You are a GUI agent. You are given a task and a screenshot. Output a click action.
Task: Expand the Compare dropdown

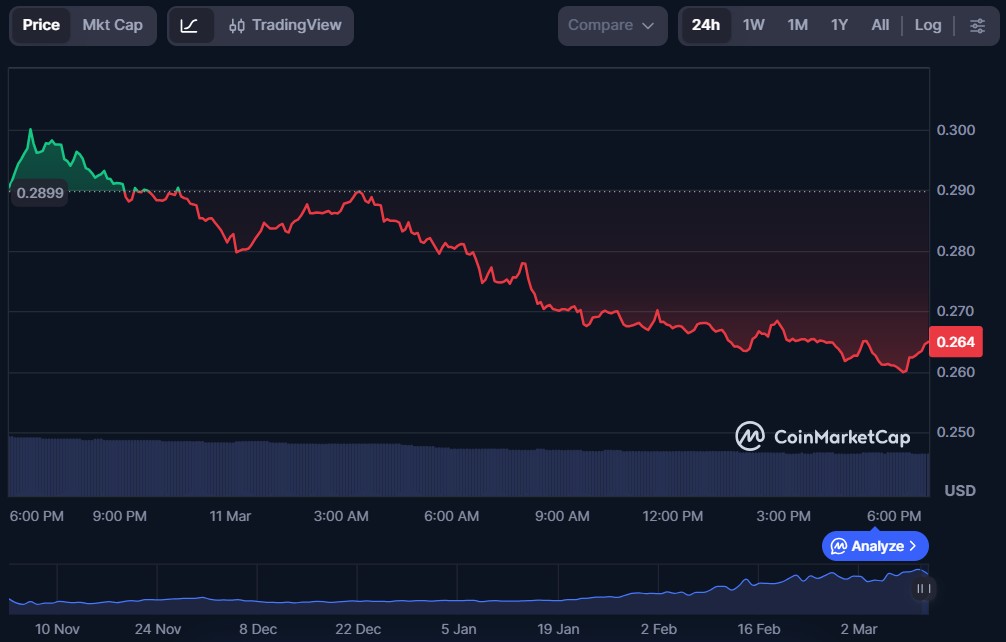pyautogui.click(x=612, y=25)
